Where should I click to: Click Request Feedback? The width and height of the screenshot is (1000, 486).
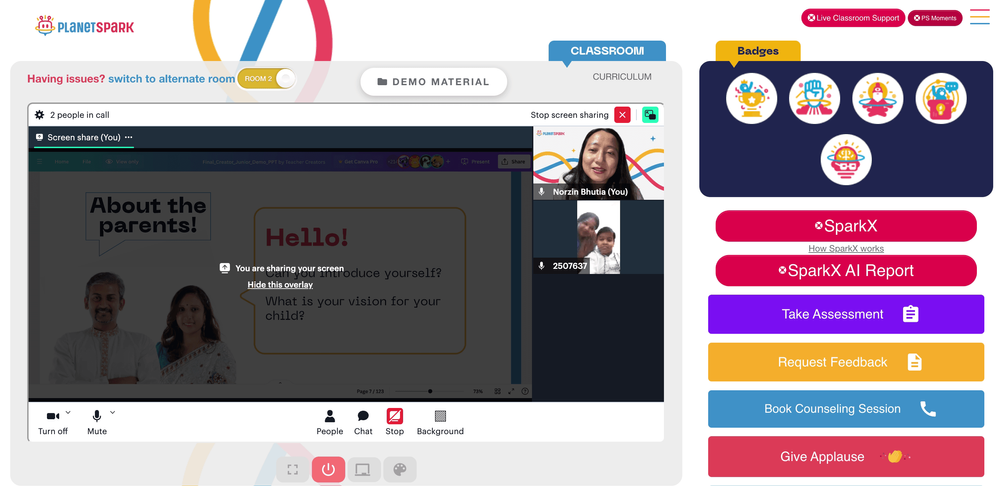[846, 362]
